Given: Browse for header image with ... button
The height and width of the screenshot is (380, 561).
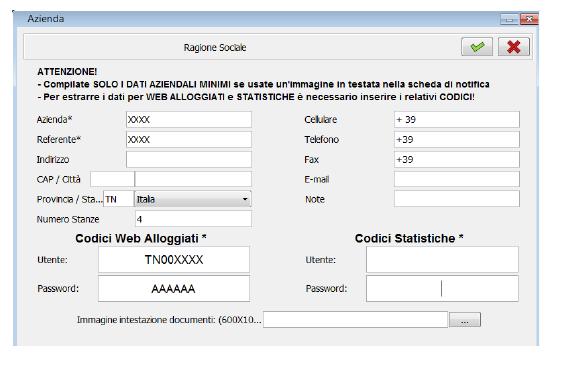Looking at the screenshot, I should (465, 320).
